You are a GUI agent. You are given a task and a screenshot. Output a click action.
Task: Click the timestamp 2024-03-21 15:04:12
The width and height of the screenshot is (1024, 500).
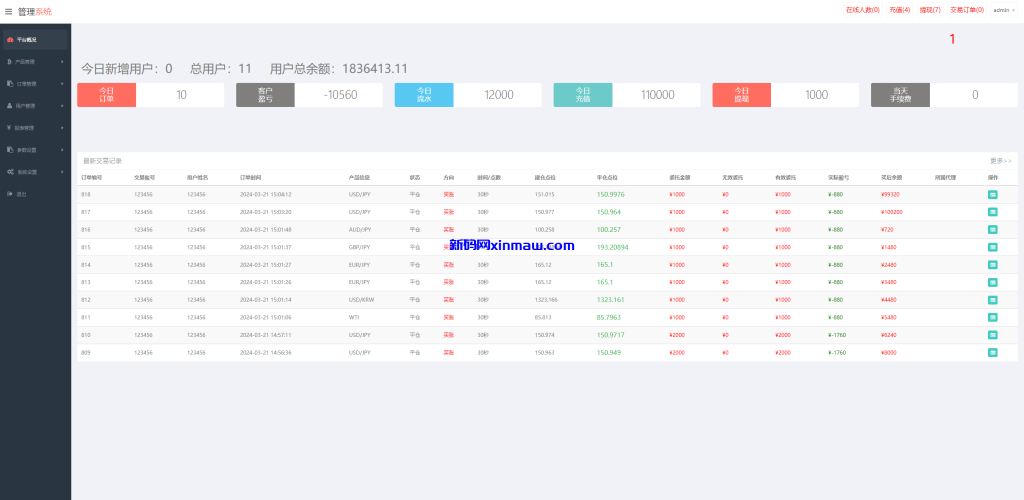[x=265, y=195]
